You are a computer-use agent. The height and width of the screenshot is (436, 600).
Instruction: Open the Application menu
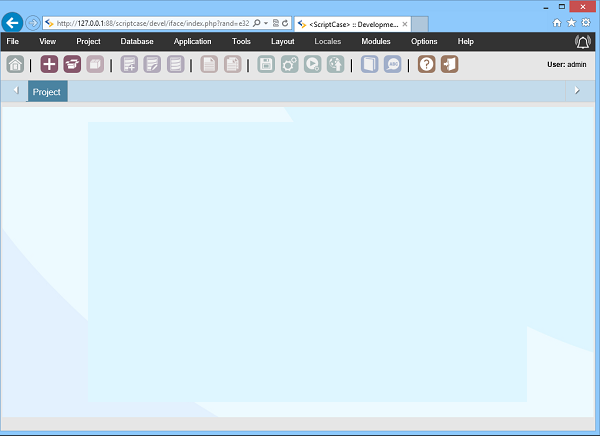pyautogui.click(x=192, y=41)
